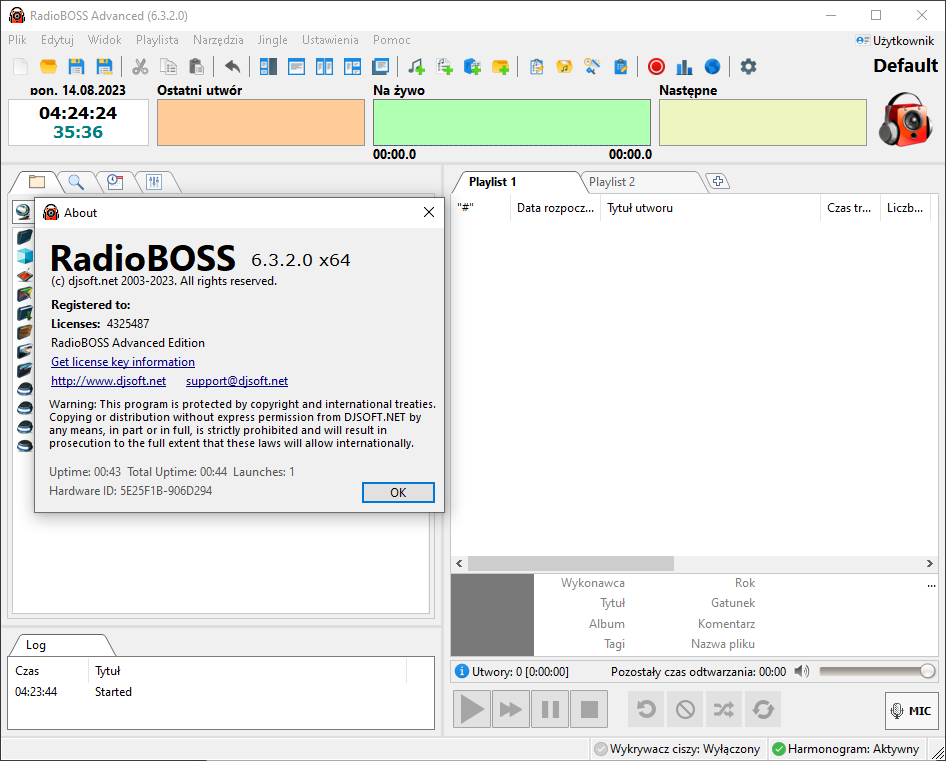Open settings with the gear icon
The image size is (946, 761).
pyautogui.click(x=748, y=66)
